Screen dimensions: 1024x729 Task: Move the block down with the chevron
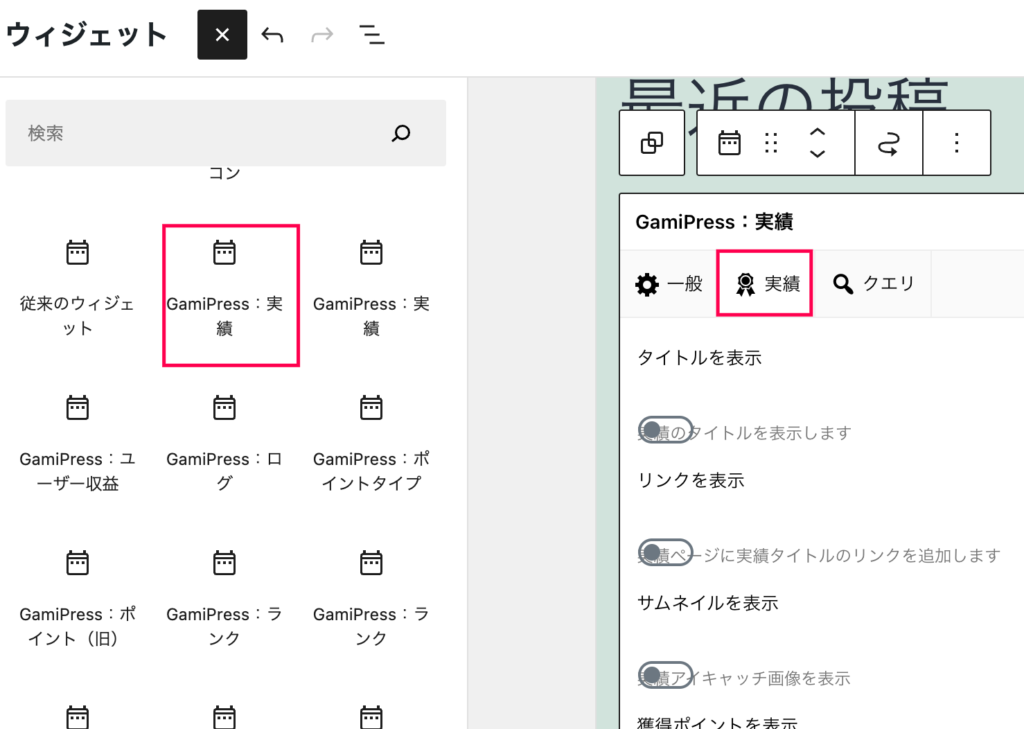pyautogui.click(x=818, y=154)
